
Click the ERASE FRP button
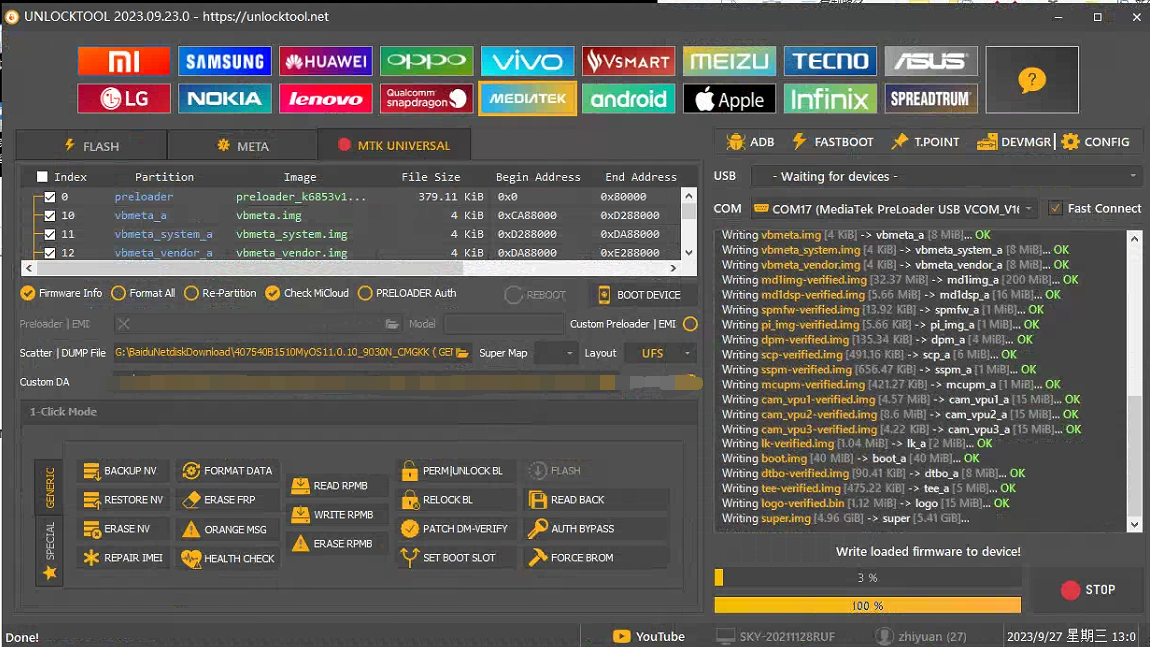coord(227,500)
